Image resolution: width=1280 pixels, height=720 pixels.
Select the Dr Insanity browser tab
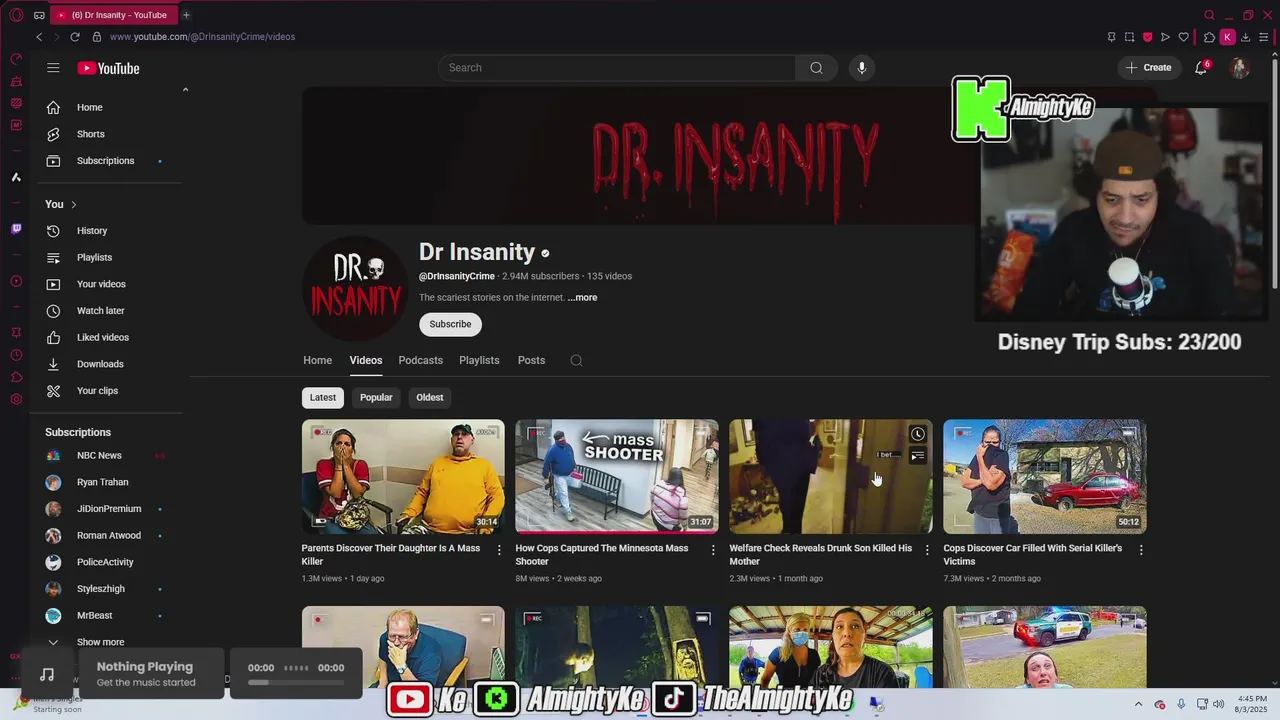112,15
